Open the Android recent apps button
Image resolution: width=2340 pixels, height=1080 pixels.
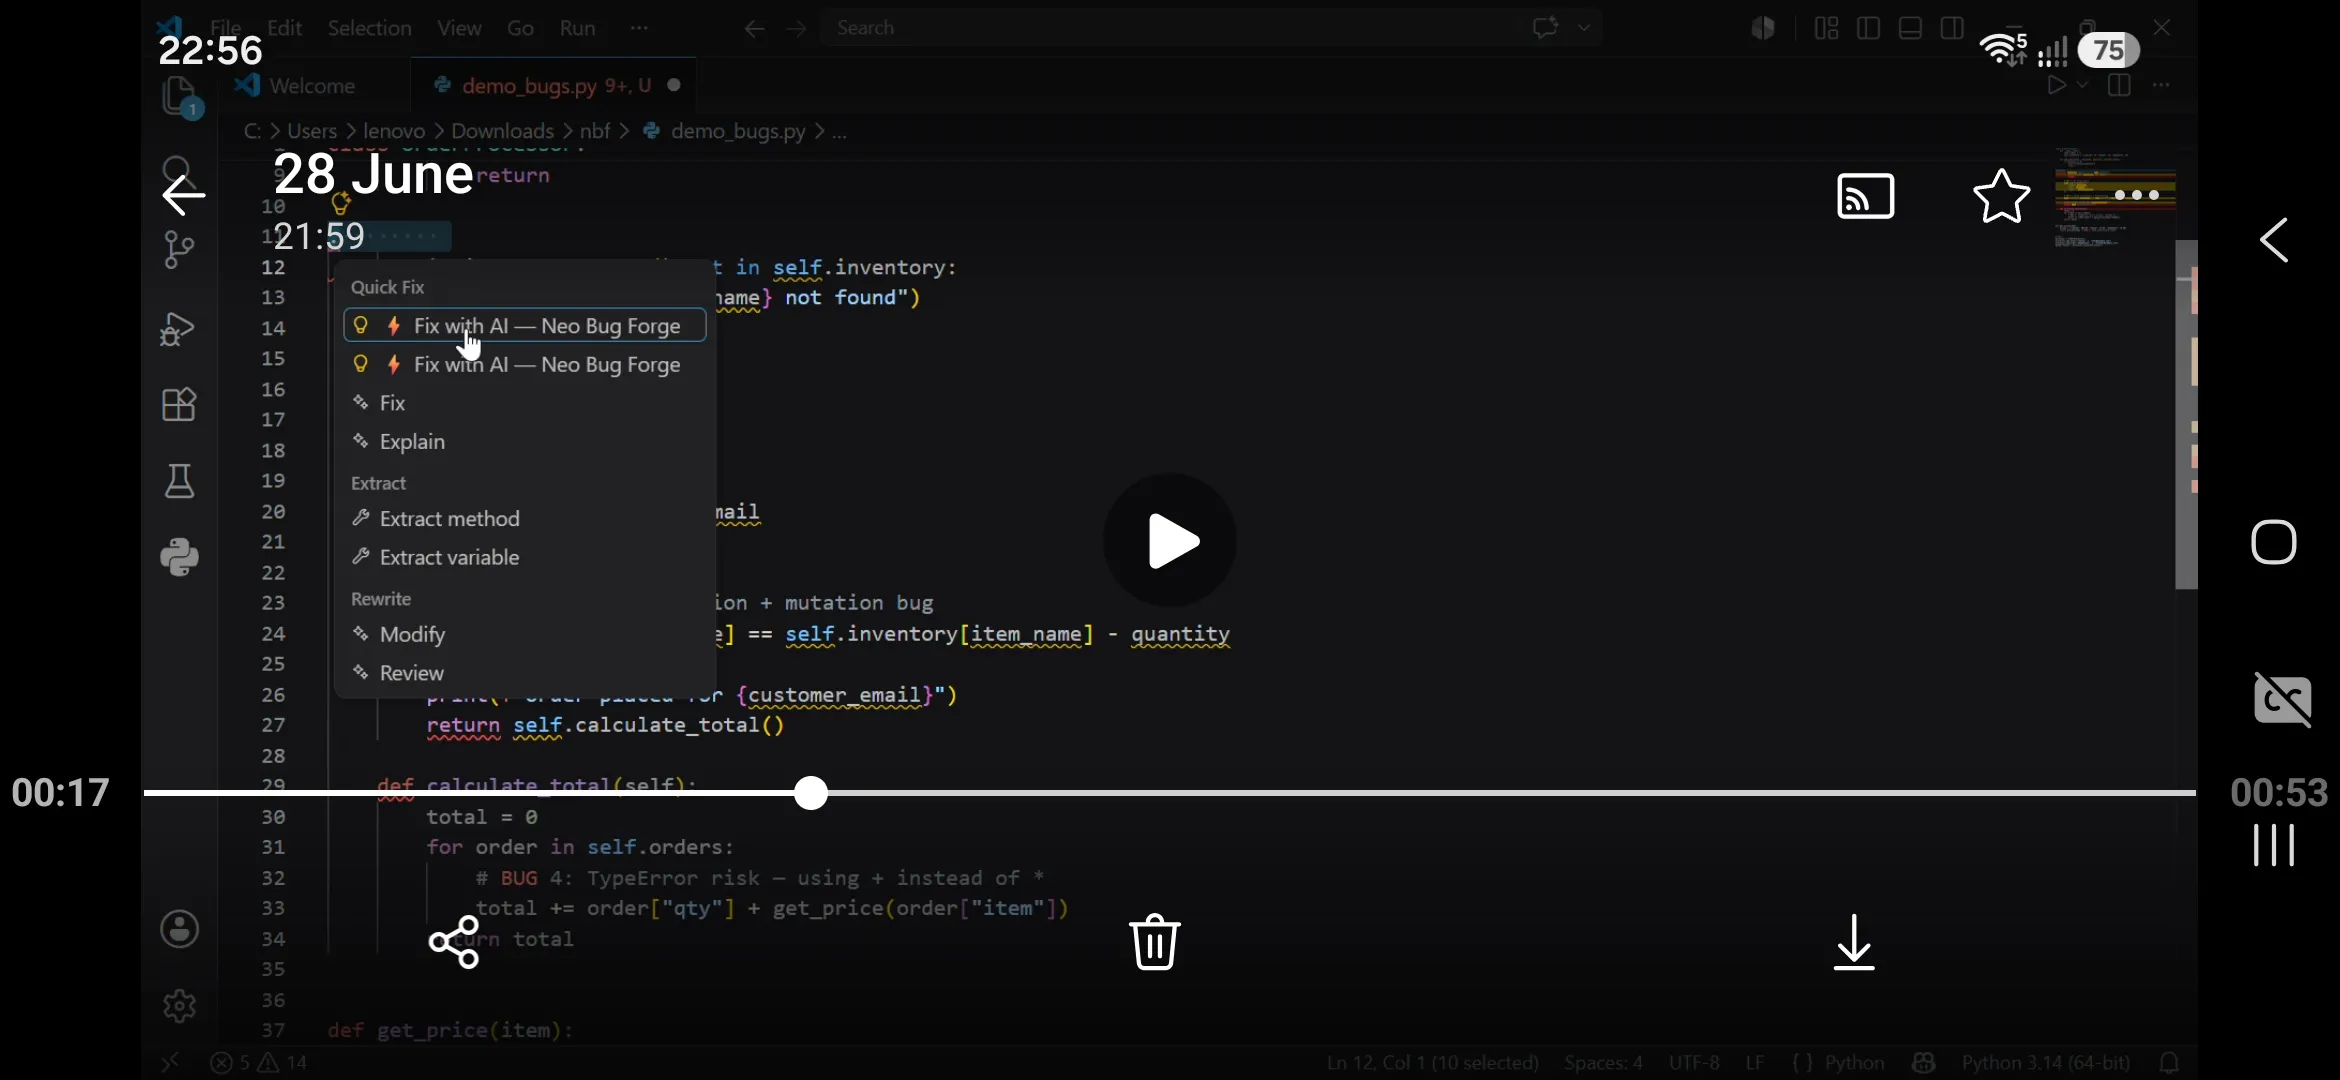pos(2274,845)
